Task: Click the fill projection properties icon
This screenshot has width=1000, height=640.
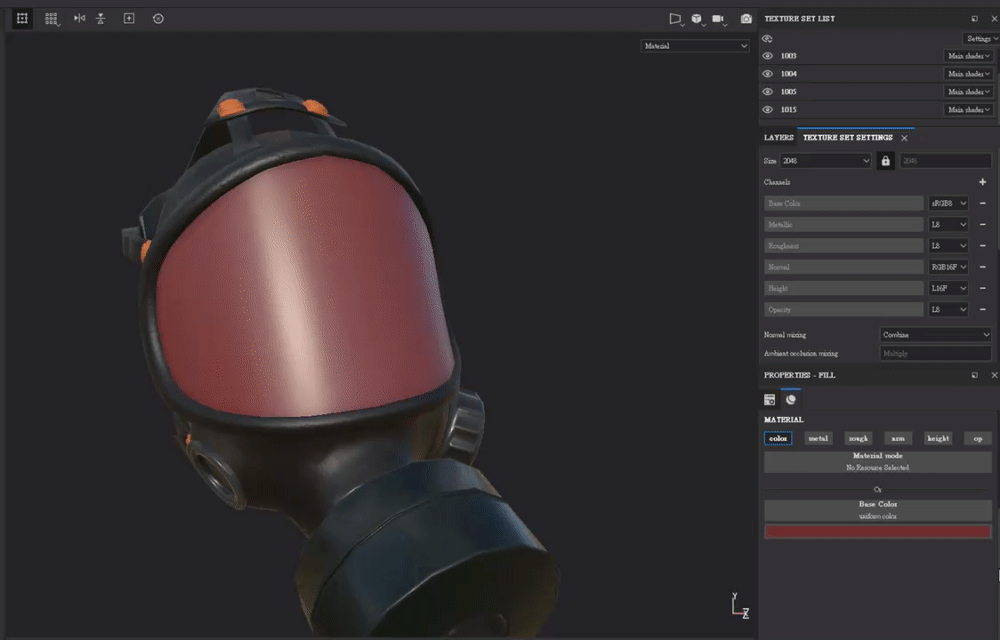Action: pyautogui.click(x=770, y=400)
